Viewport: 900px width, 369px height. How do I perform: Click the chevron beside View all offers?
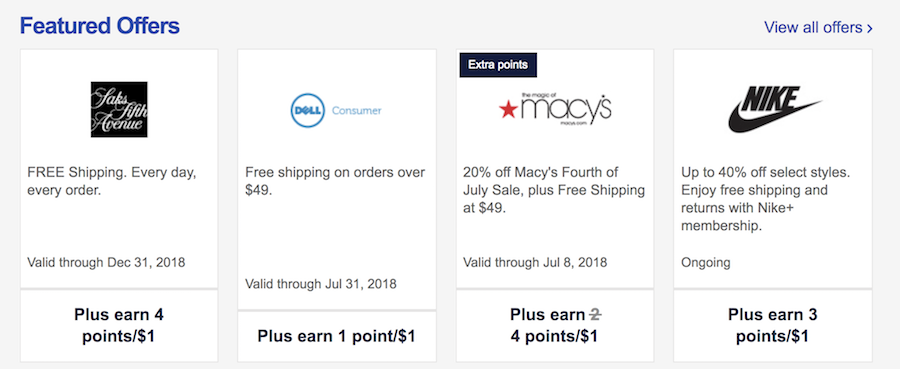click(870, 28)
